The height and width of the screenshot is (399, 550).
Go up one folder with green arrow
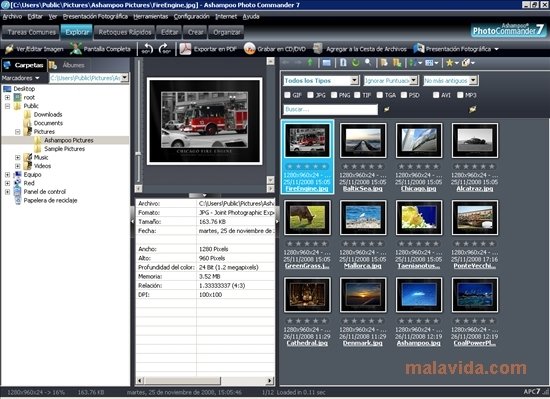310,63
